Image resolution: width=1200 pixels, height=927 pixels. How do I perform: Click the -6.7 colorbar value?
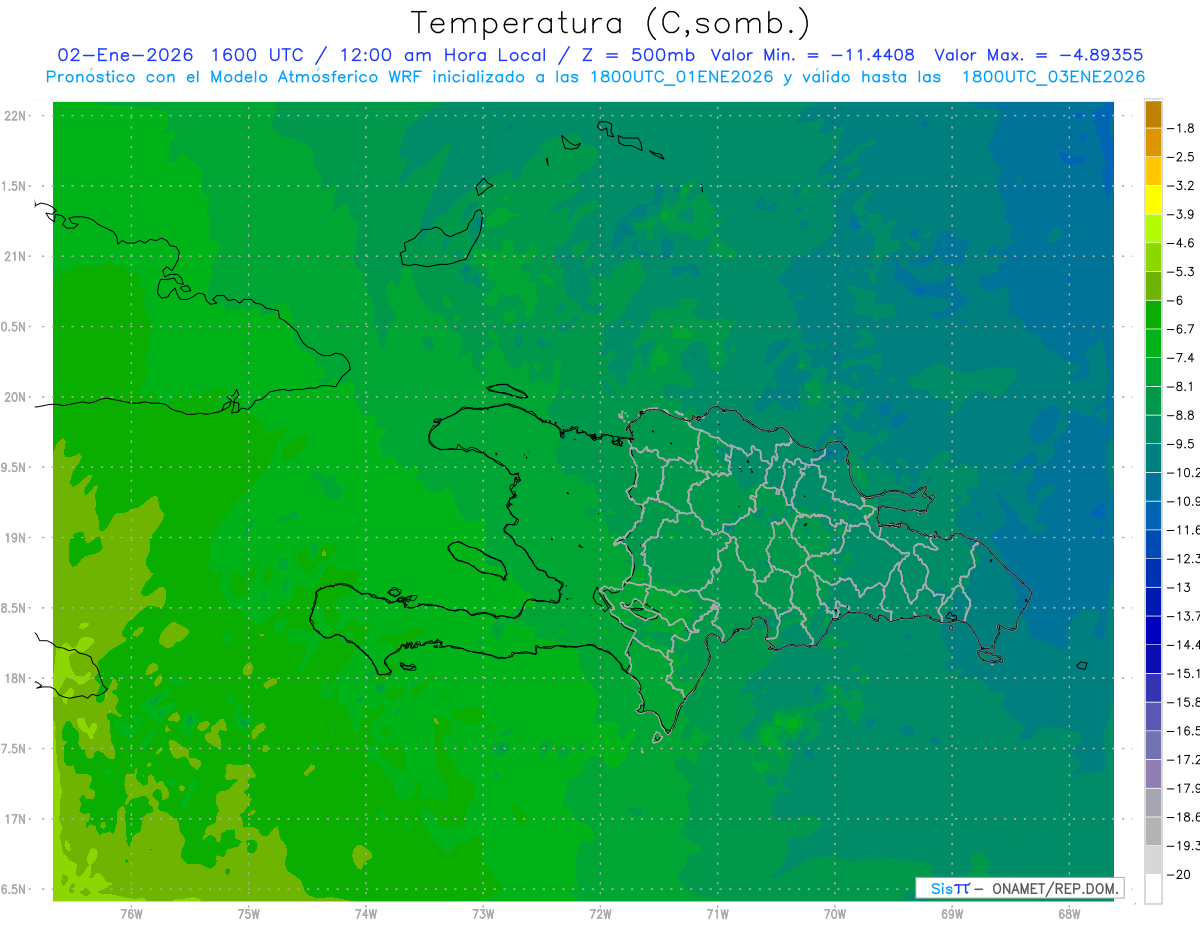click(x=1183, y=329)
